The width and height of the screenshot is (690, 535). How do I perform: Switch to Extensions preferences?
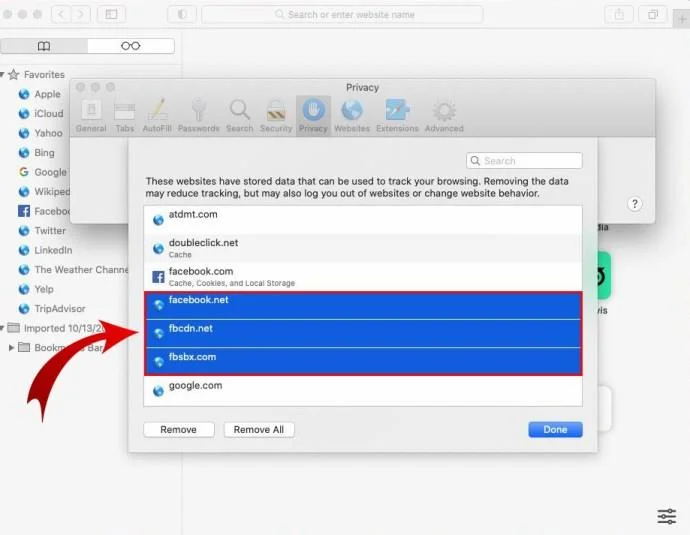397,116
